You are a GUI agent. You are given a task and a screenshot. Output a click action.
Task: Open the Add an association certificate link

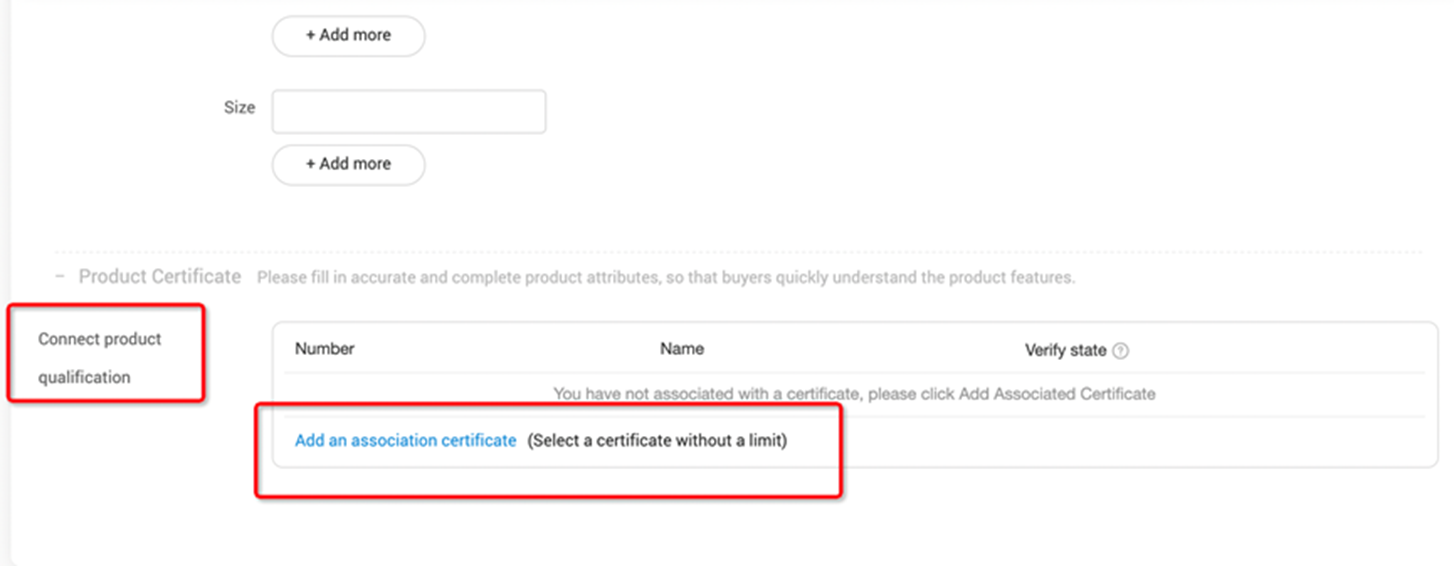(405, 440)
